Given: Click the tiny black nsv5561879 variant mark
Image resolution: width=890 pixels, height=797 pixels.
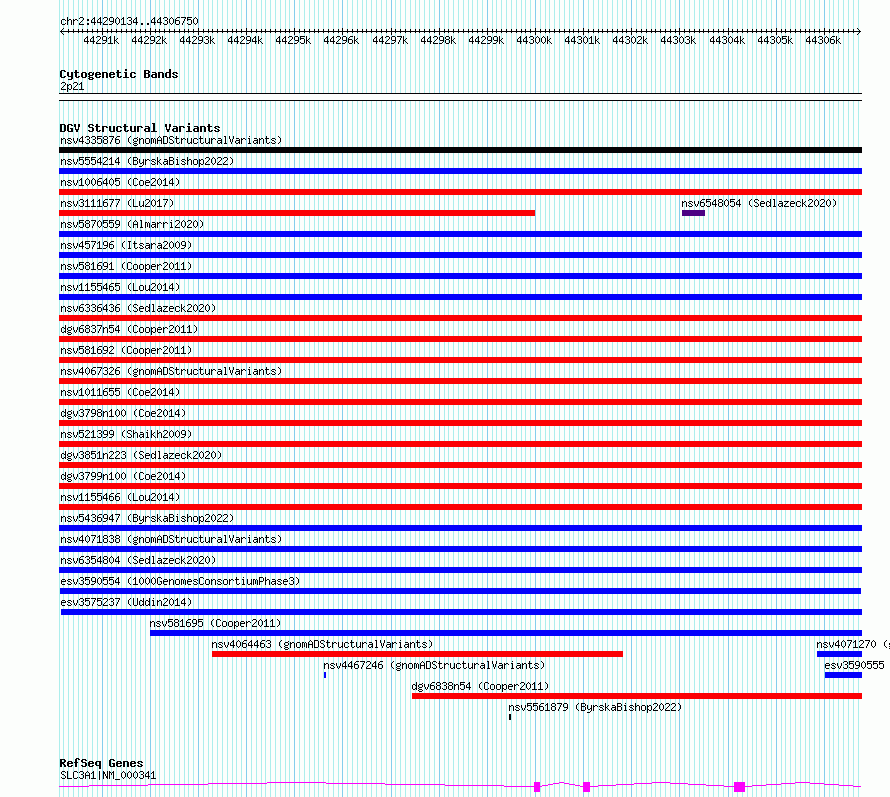Looking at the screenshot, I should click(x=510, y=716).
